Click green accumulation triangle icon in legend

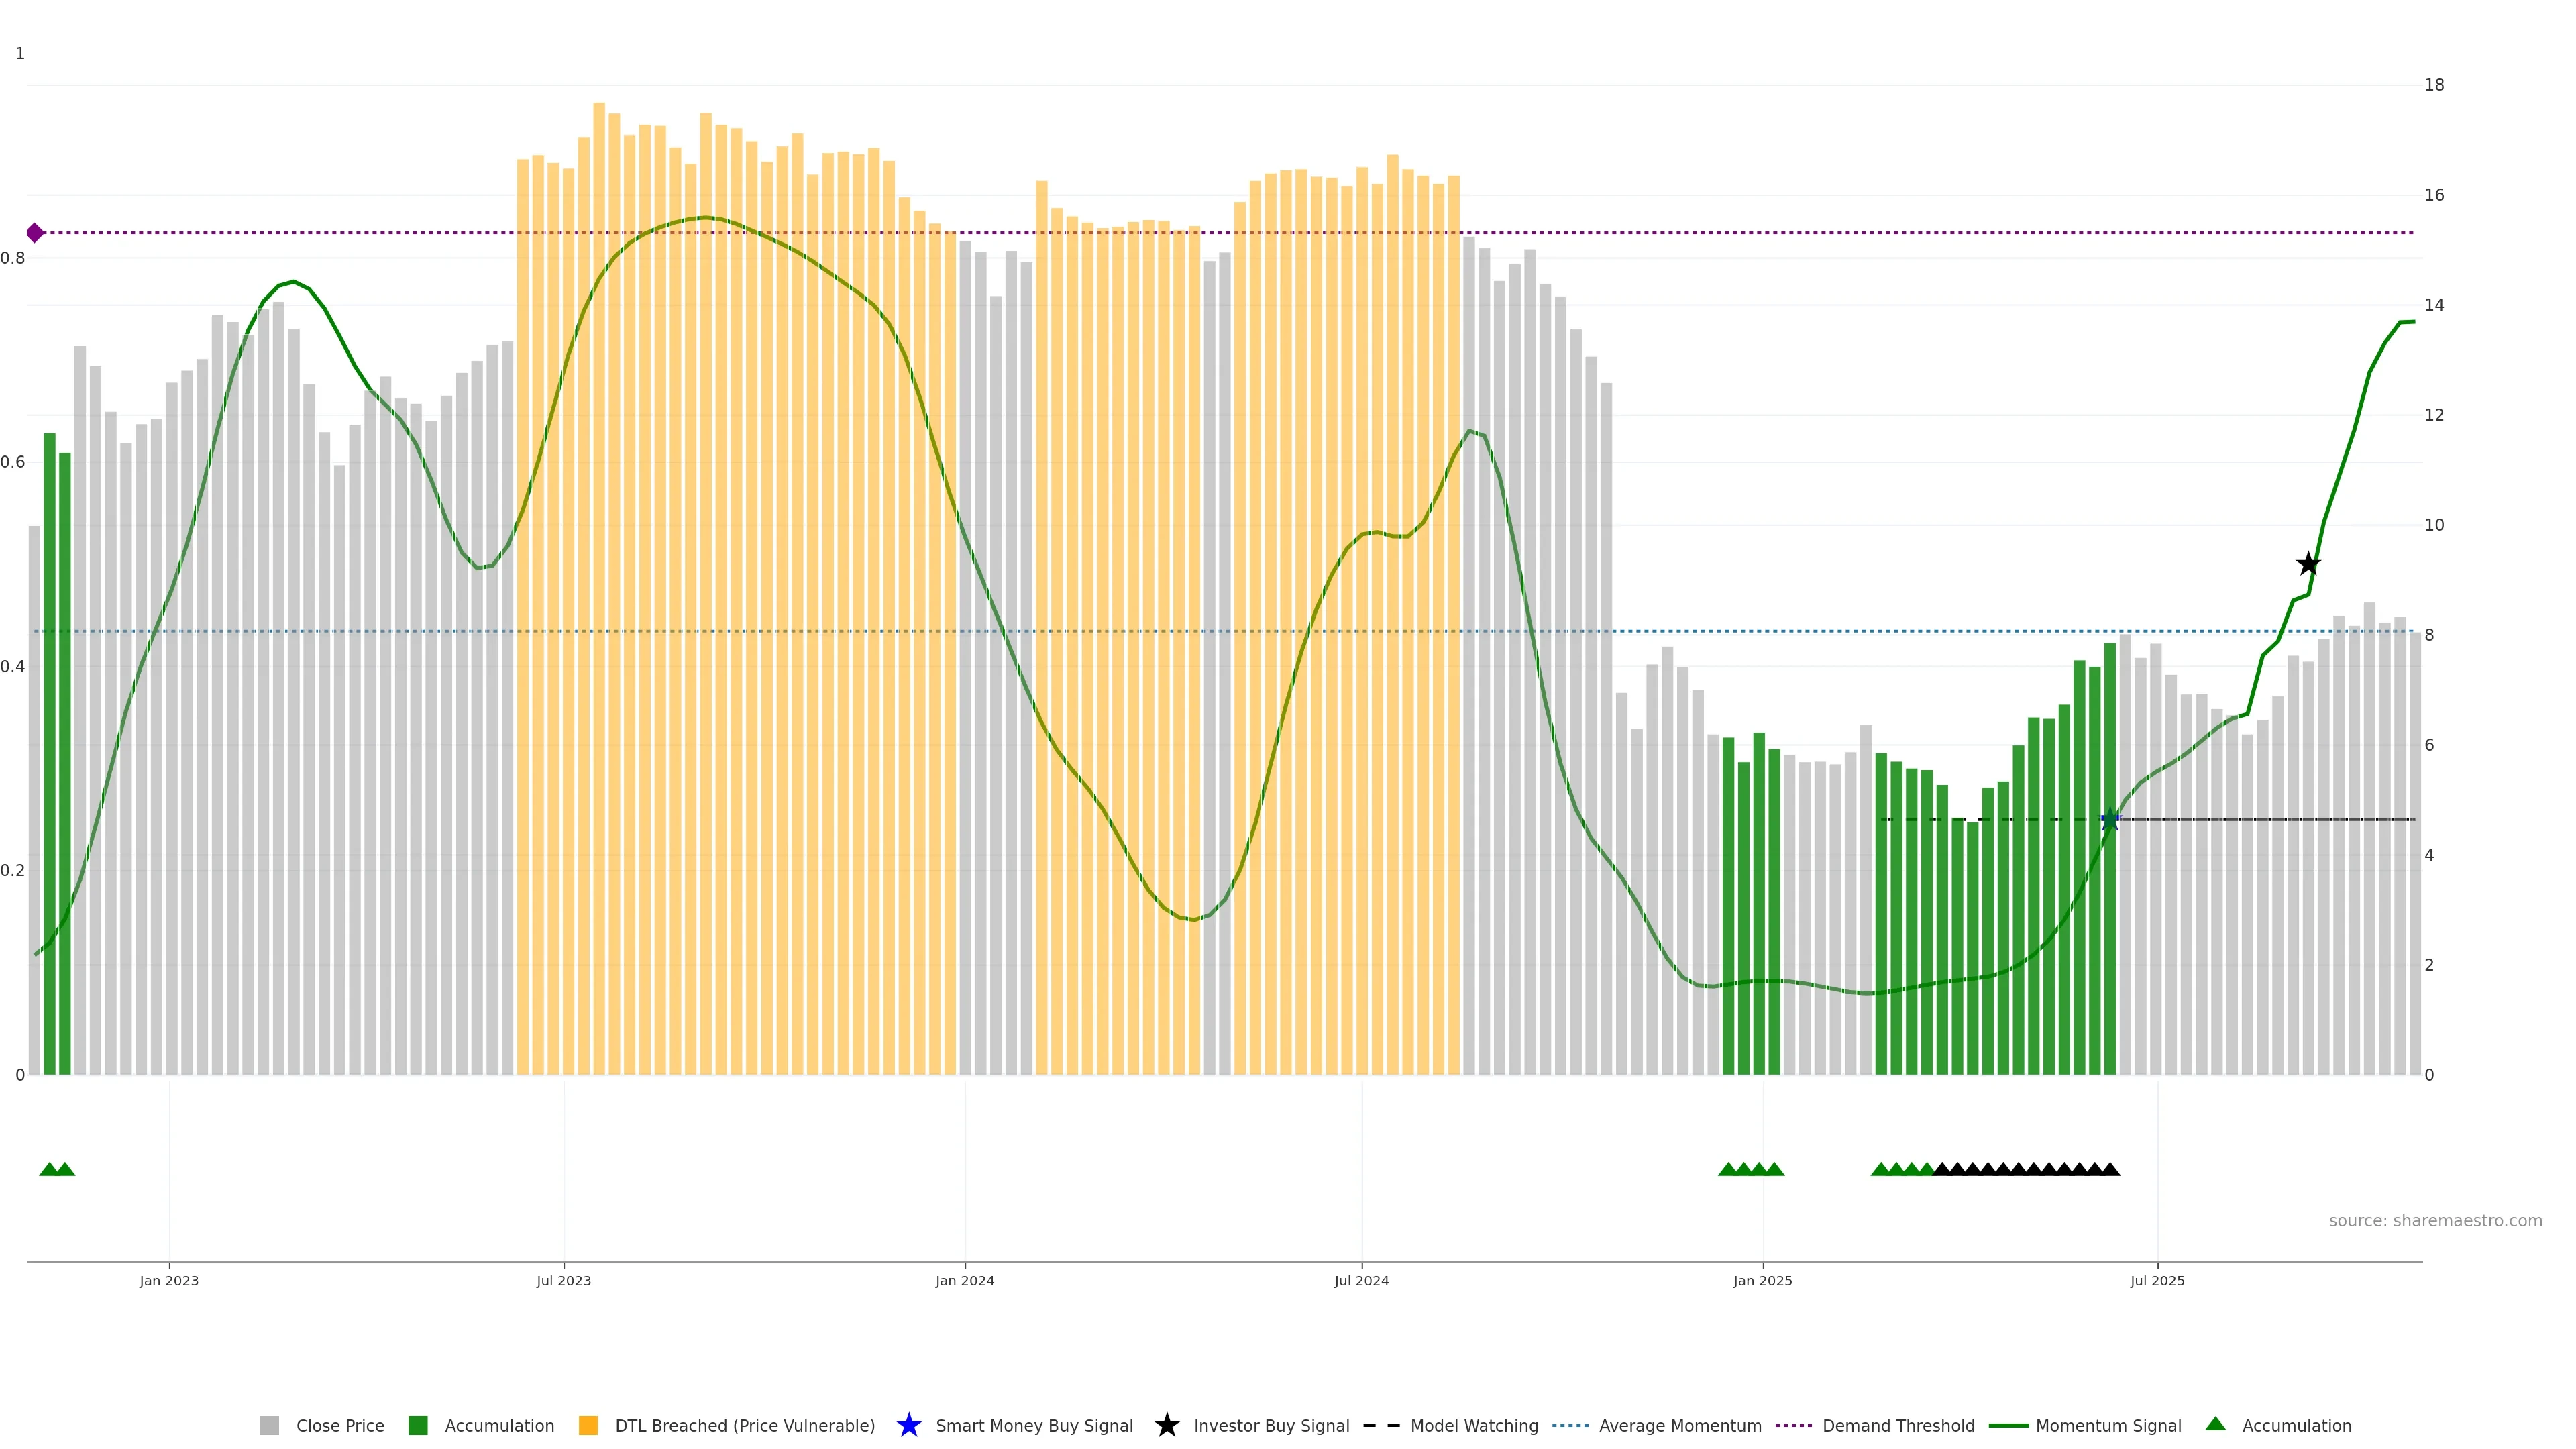(x=2215, y=1424)
